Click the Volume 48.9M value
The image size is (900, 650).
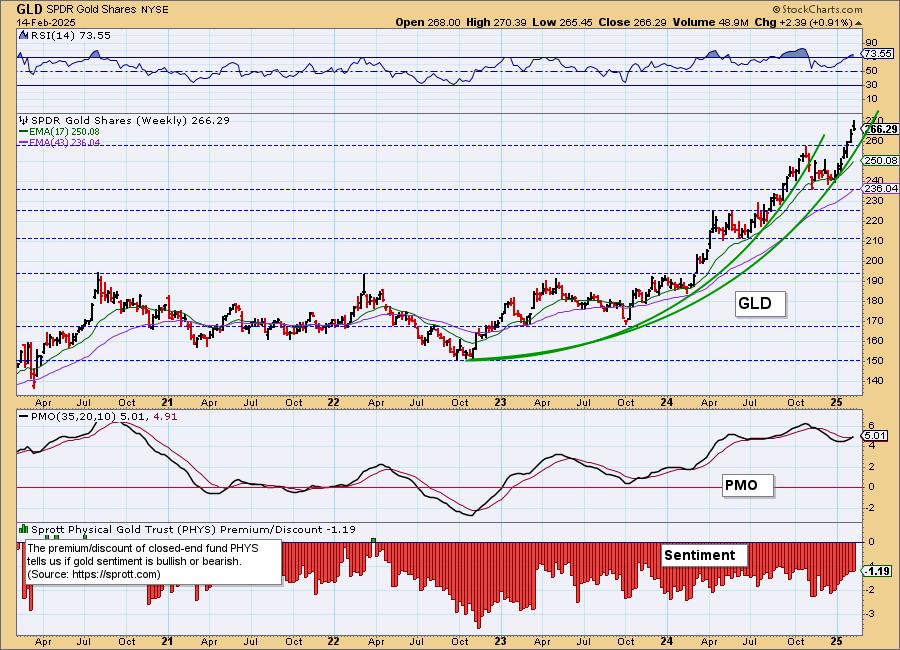click(x=711, y=22)
